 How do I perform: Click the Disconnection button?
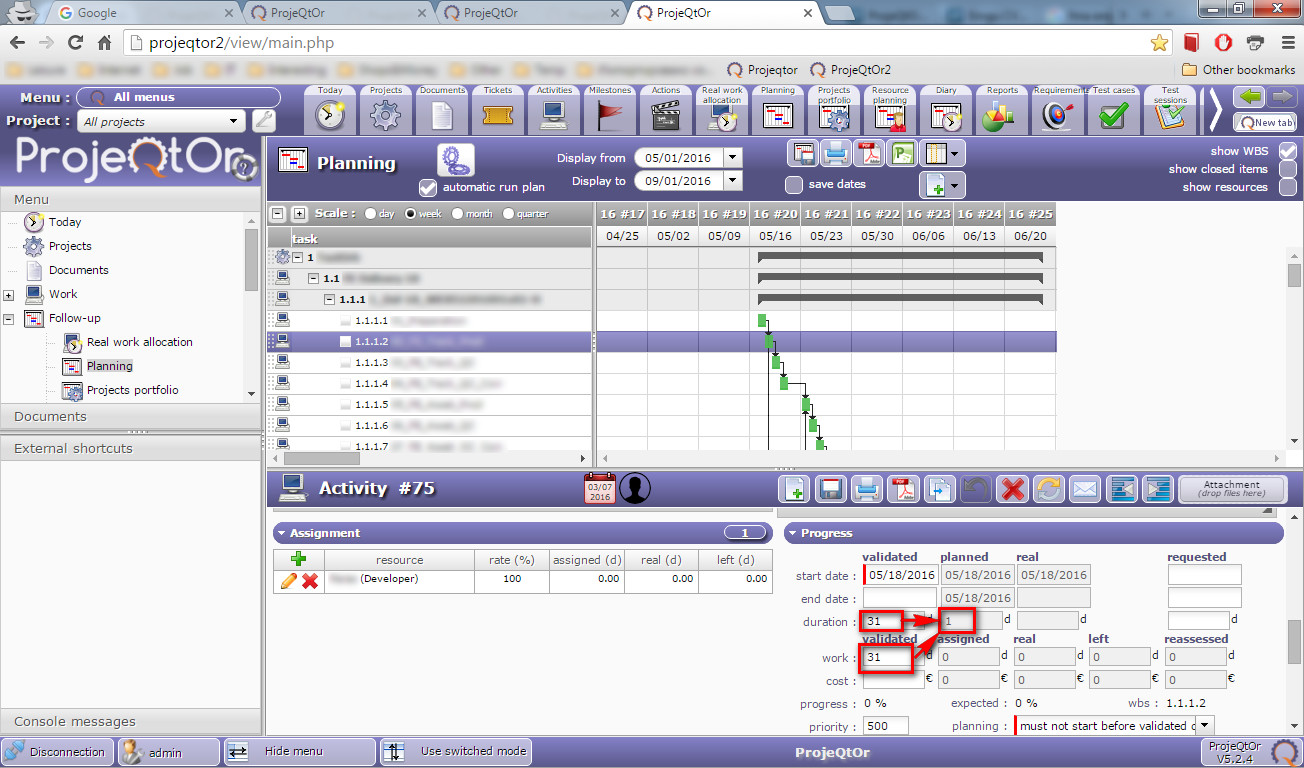pyautogui.click(x=57, y=752)
